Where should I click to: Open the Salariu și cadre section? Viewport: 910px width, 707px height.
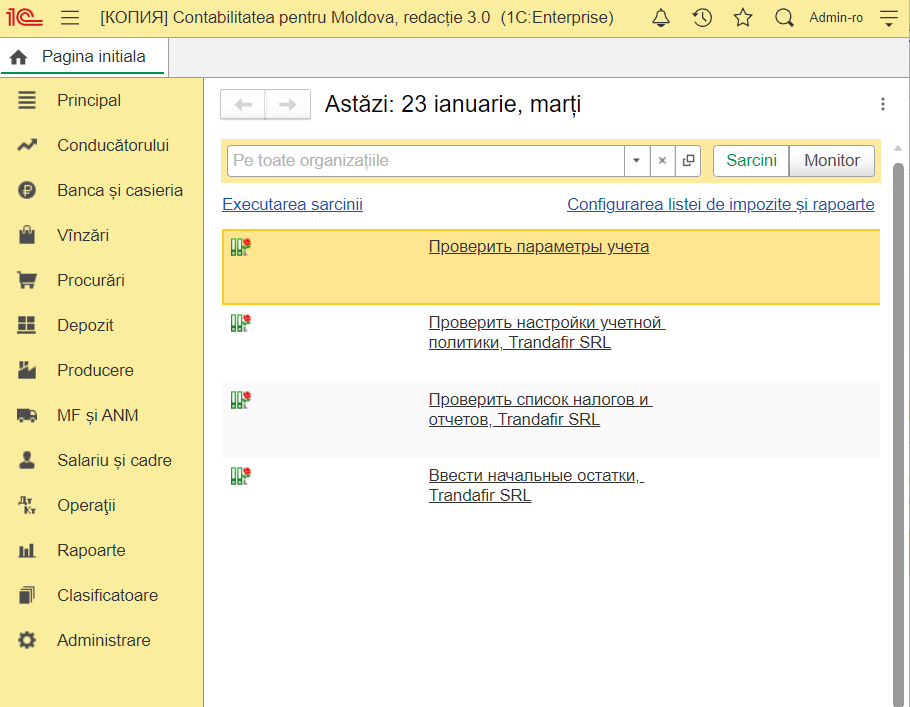[114, 460]
